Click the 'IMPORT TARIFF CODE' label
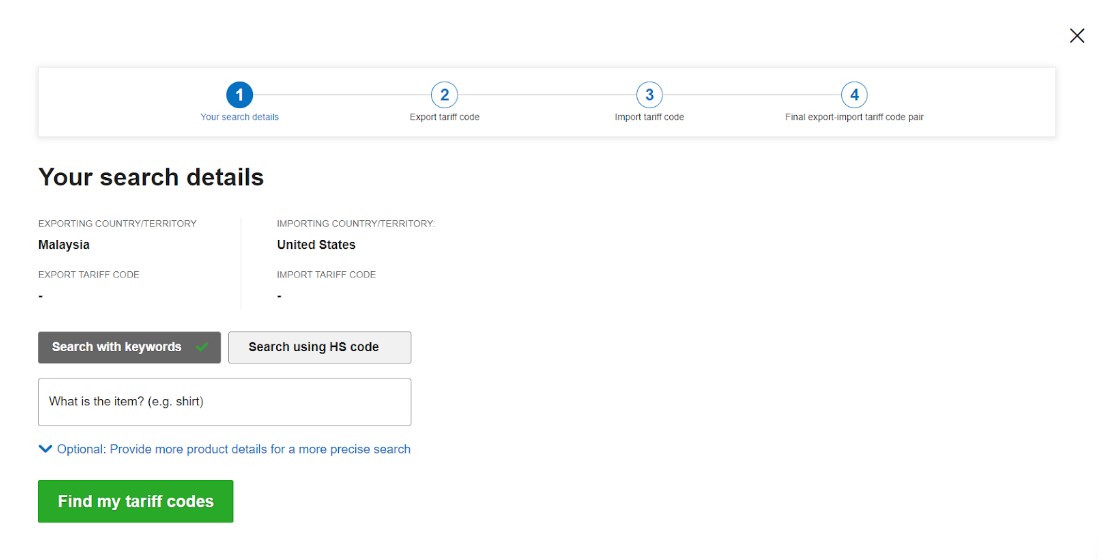1114x559 pixels. click(326, 275)
